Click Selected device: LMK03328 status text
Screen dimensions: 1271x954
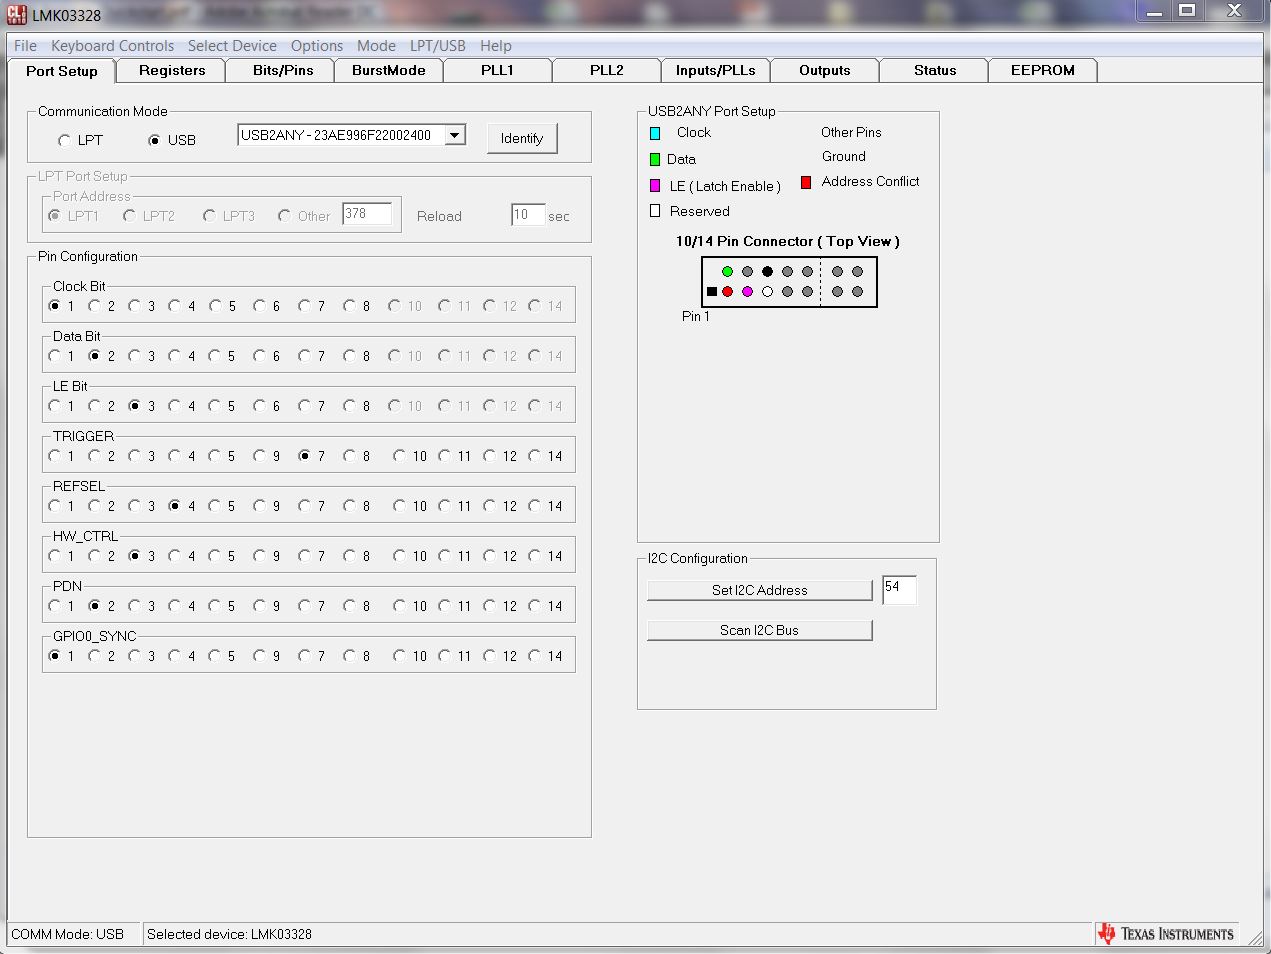click(x=229, y=934)
